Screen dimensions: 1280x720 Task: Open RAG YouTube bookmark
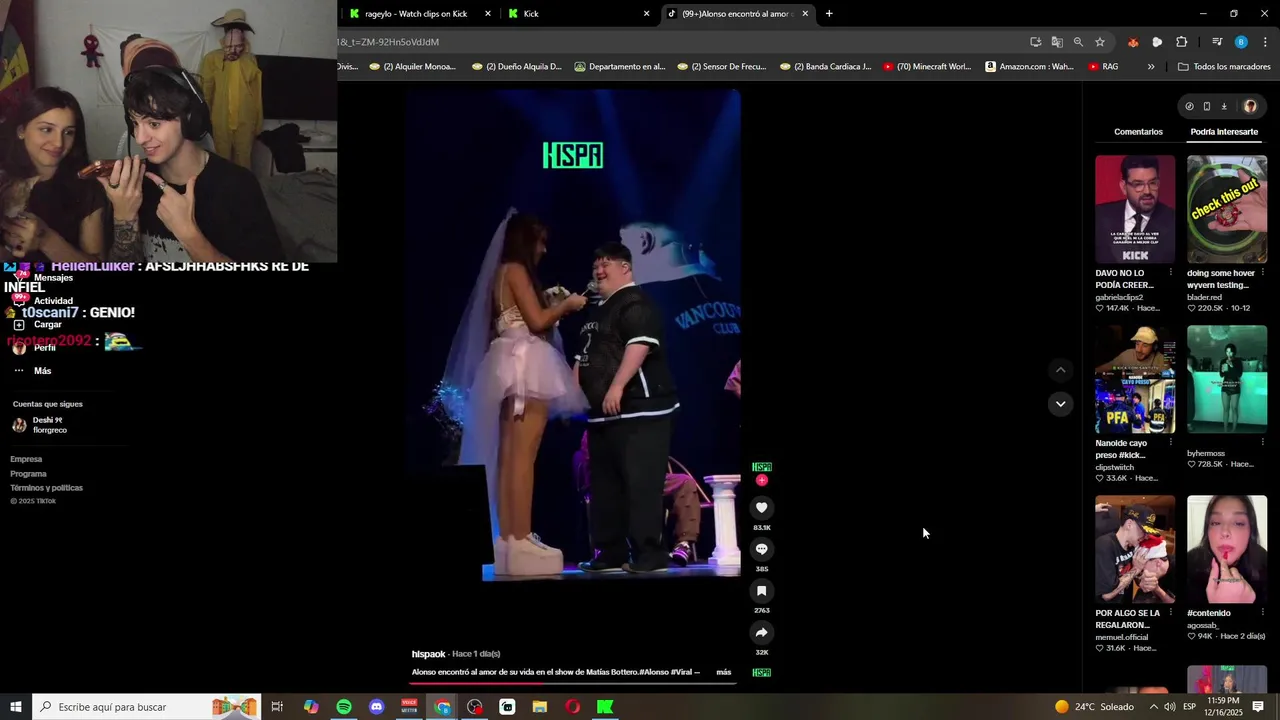coord(1103,67)
